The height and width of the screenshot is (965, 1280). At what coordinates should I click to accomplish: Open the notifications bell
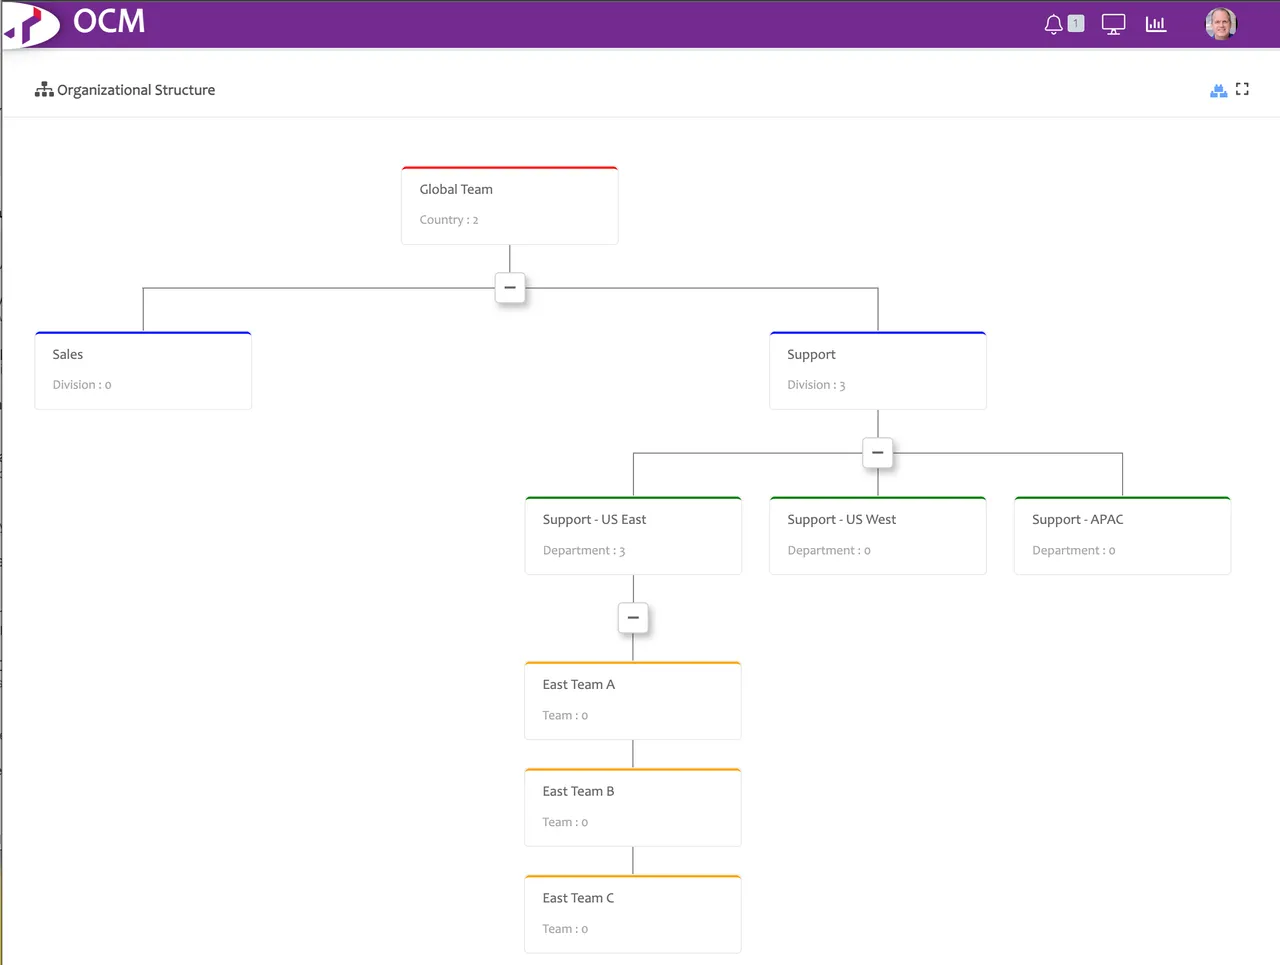coord(1053,24)
